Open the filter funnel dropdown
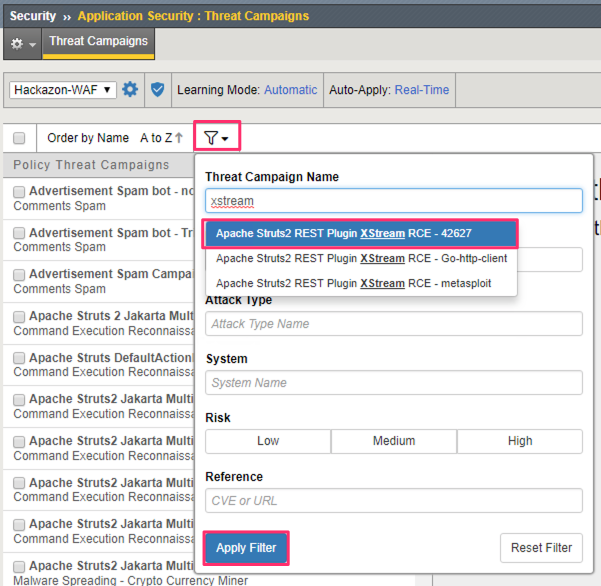 point(217,137)
